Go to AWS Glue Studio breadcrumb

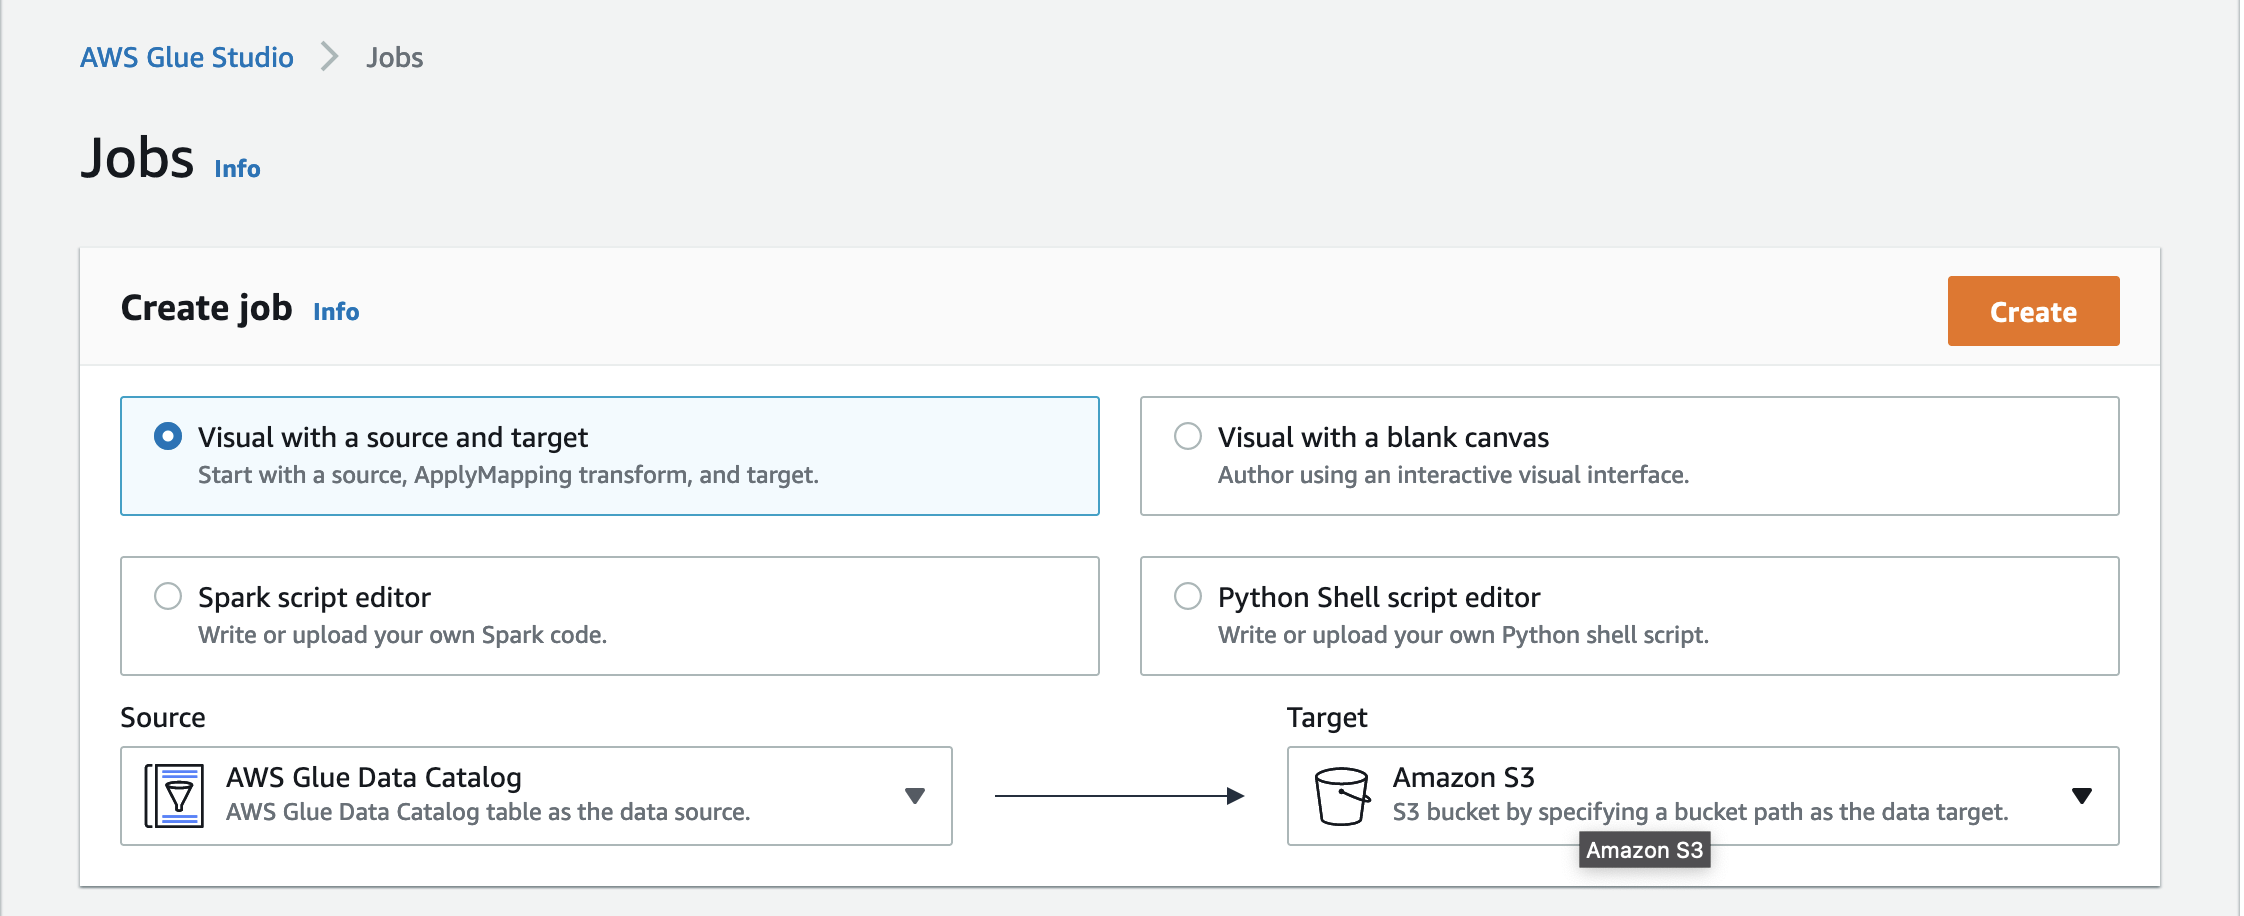click(x=187, y=57)
